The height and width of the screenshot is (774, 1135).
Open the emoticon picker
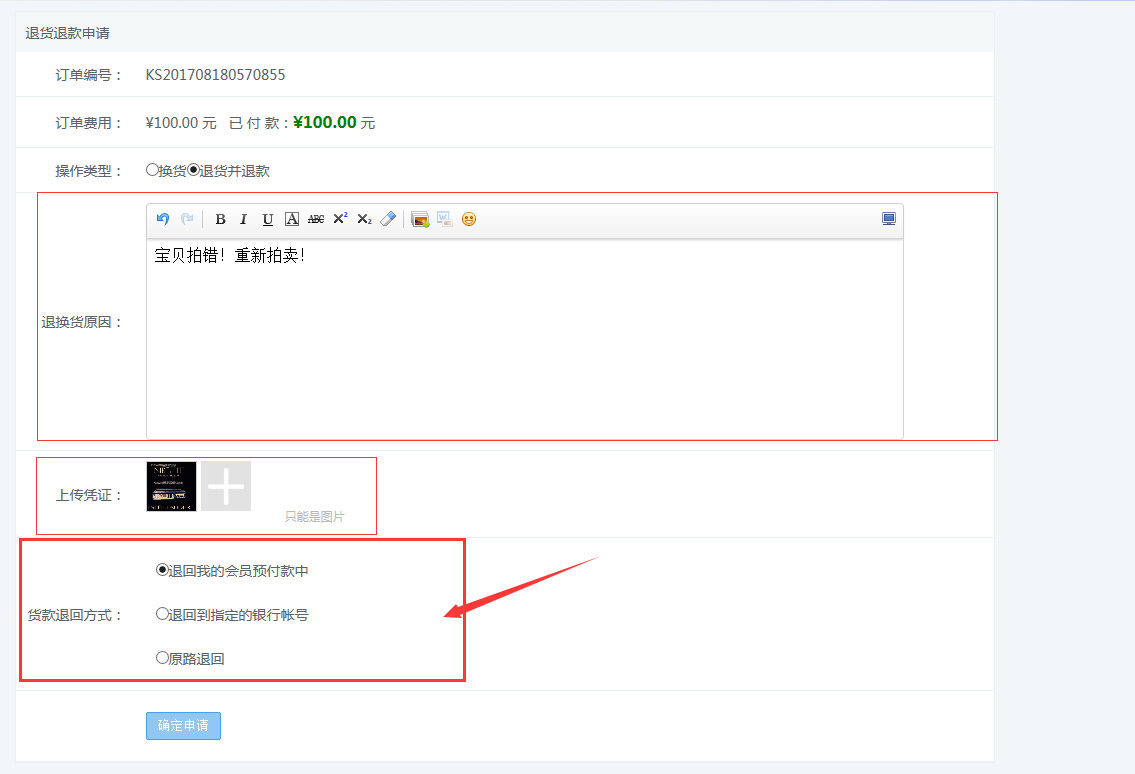click(469, 219)
